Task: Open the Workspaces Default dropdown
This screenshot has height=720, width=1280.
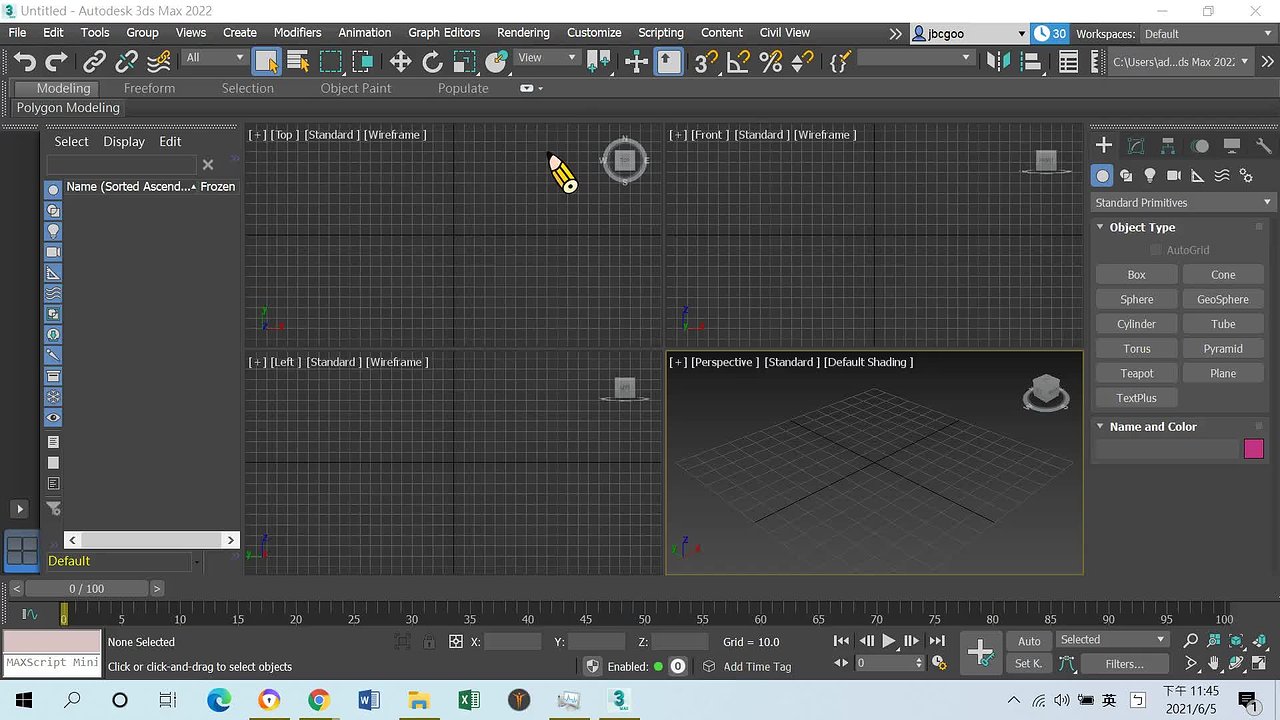Action: (1208, 34)
